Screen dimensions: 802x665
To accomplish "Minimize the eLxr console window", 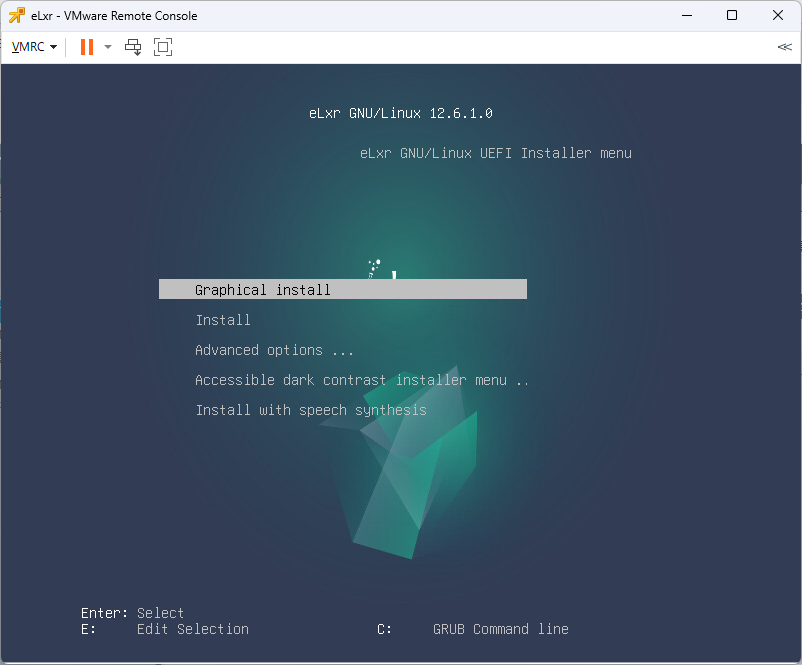I will tap(687, 15).
